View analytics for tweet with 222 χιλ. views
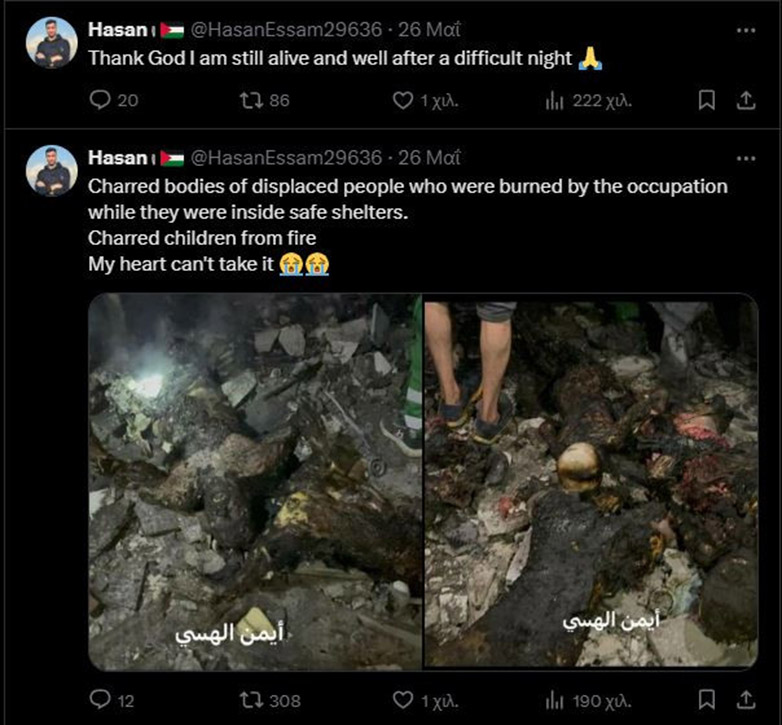This screenshot has width=782, height=725. tap(556, 100)
